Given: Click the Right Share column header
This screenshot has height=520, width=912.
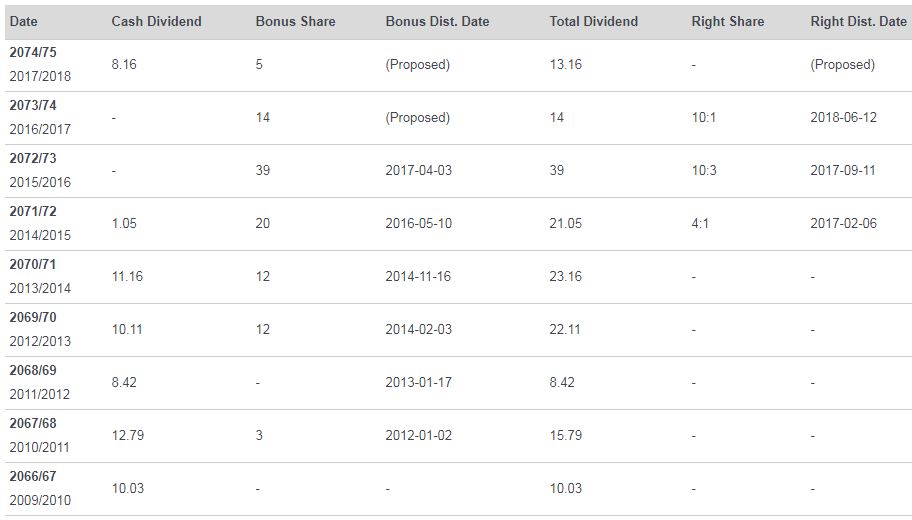Looking at the screenshot, I should click(x=728, y=22).
